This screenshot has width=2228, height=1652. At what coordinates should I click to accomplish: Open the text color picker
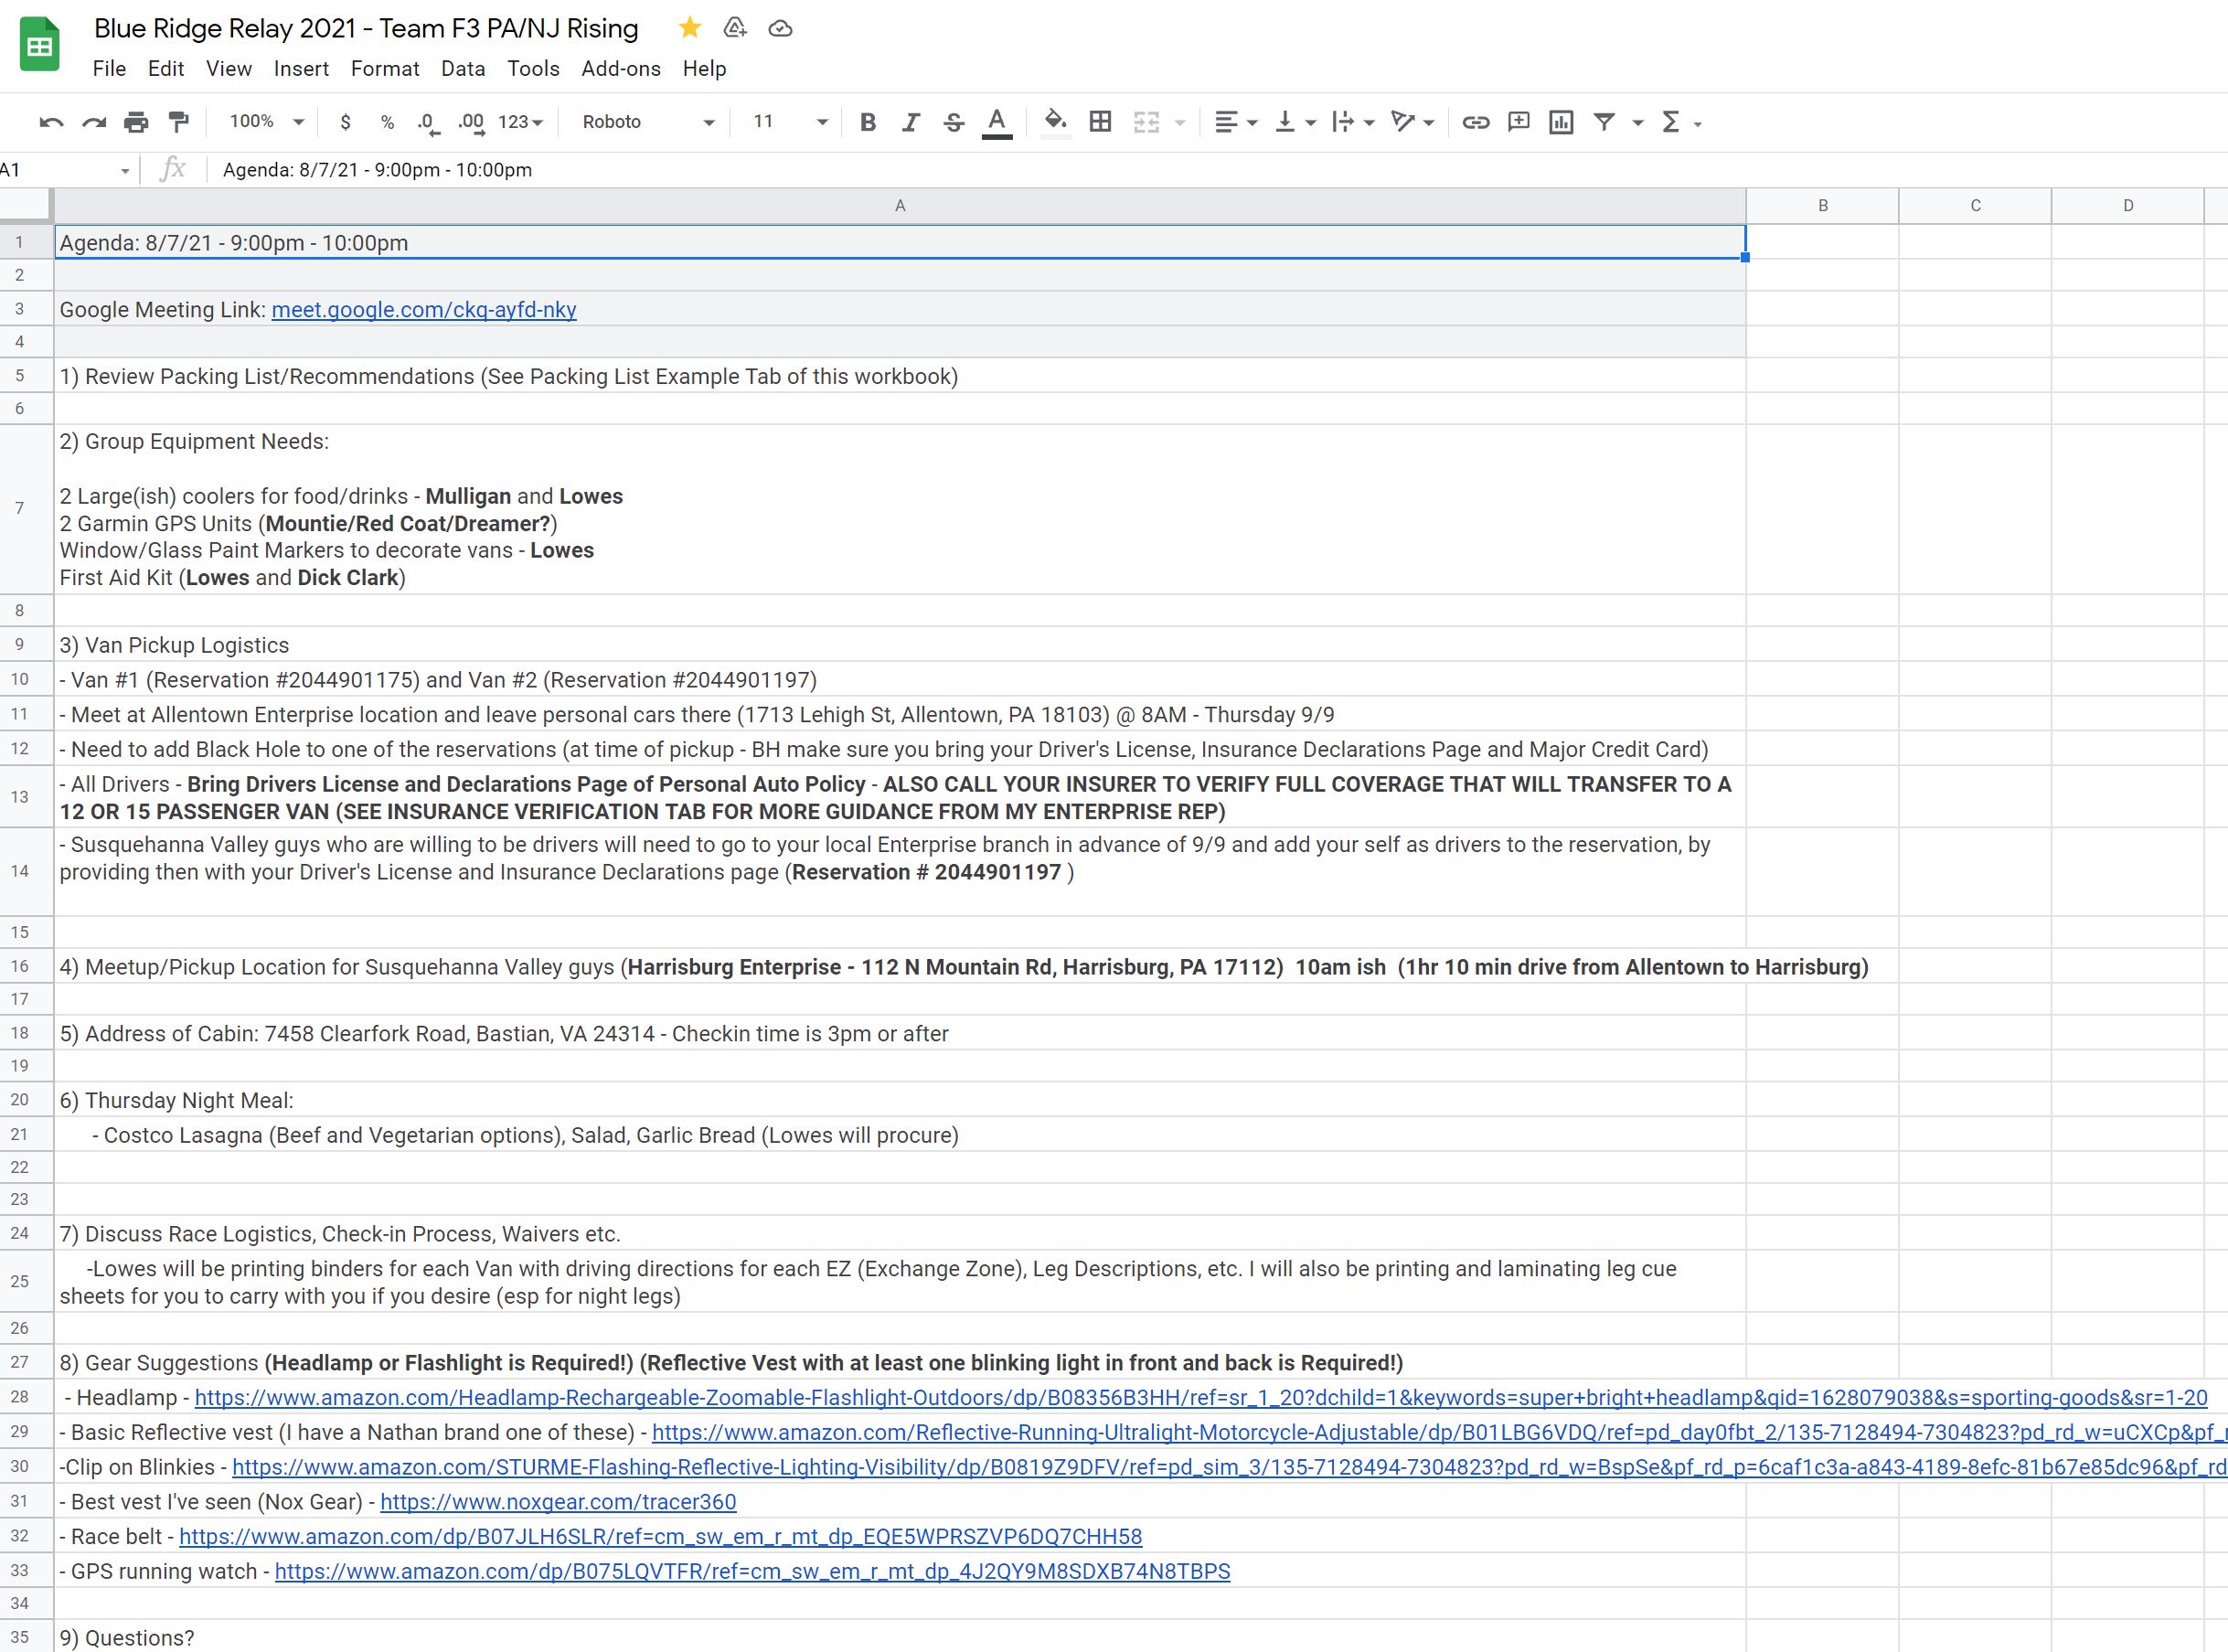coord(997,122)
